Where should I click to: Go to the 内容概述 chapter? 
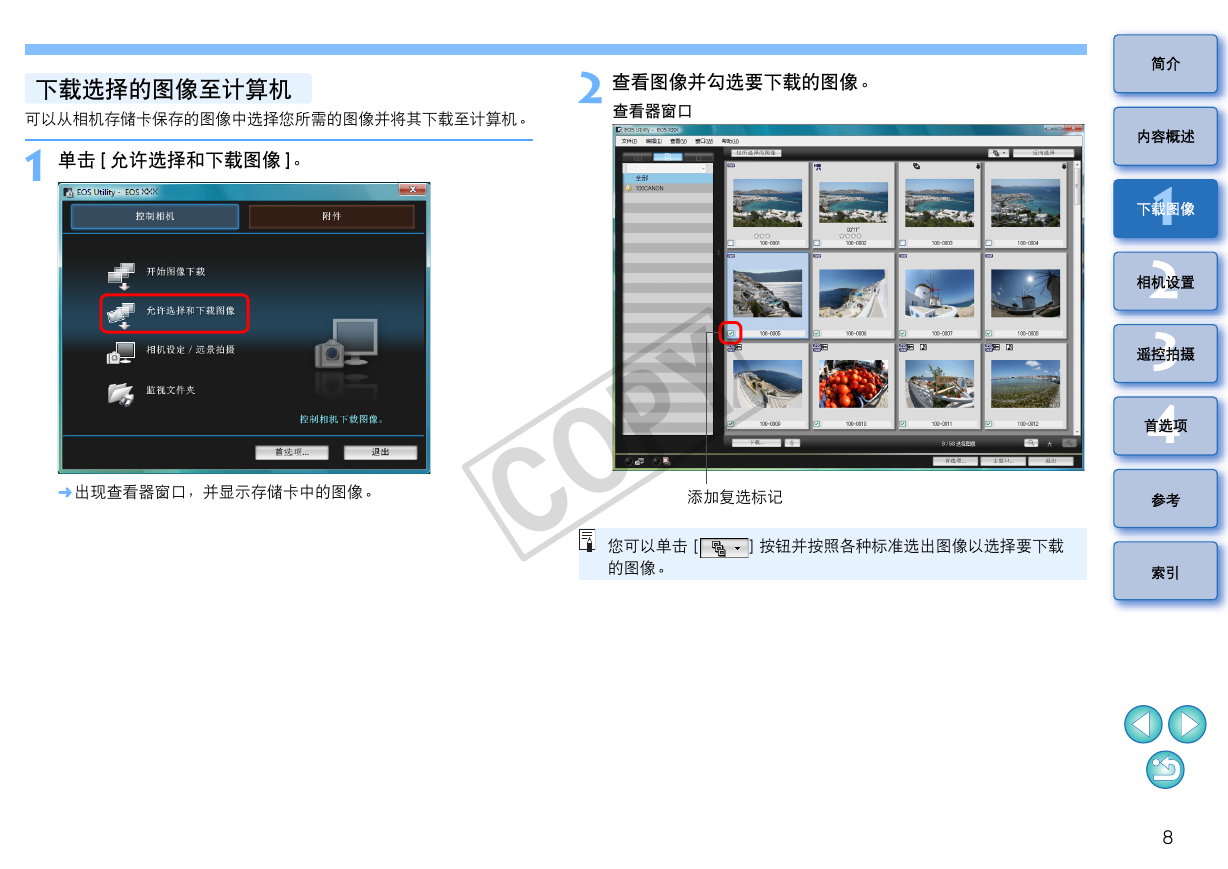coord(1165,136)
